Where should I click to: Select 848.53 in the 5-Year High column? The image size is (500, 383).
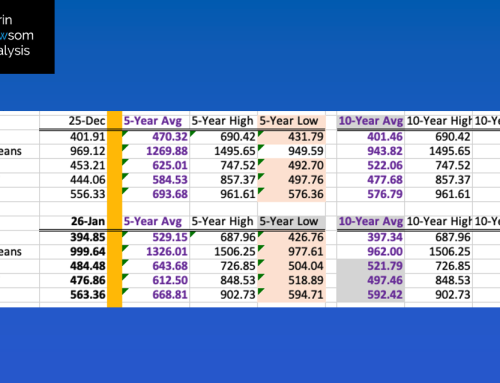pos(223,280)
